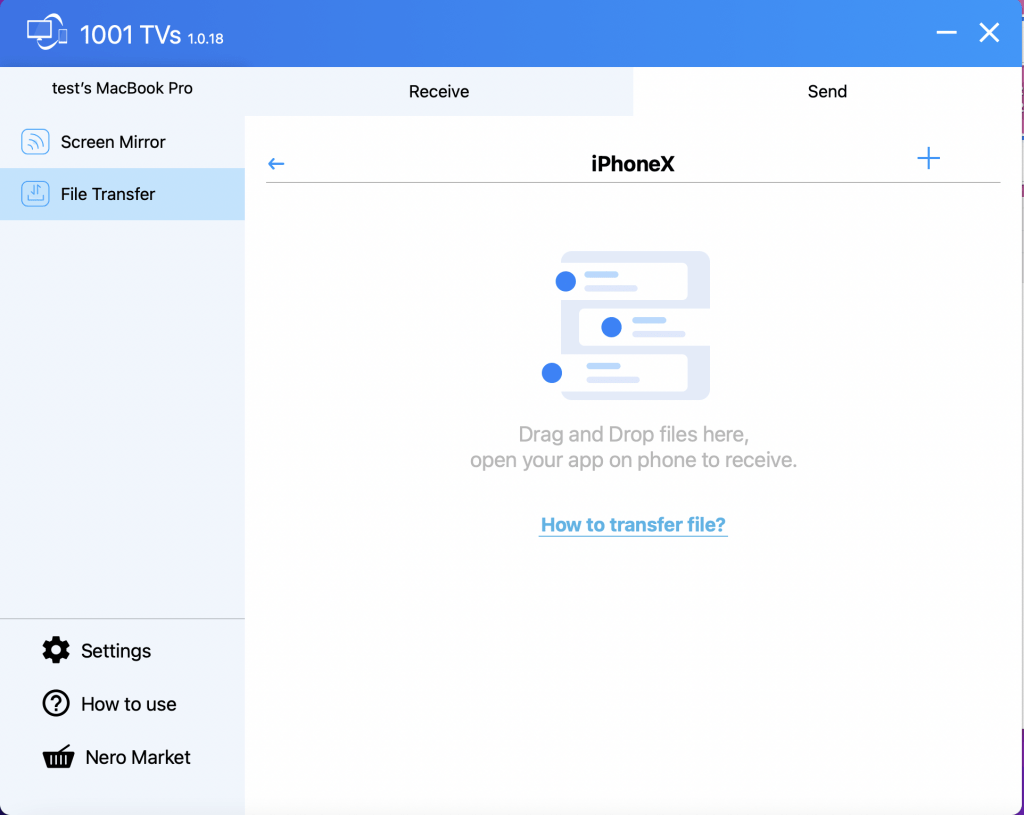Image resolution: width=1024 pixels, height=815 pixels.
Task: Open the 'How to transfer file?' link
Action: 633,524
